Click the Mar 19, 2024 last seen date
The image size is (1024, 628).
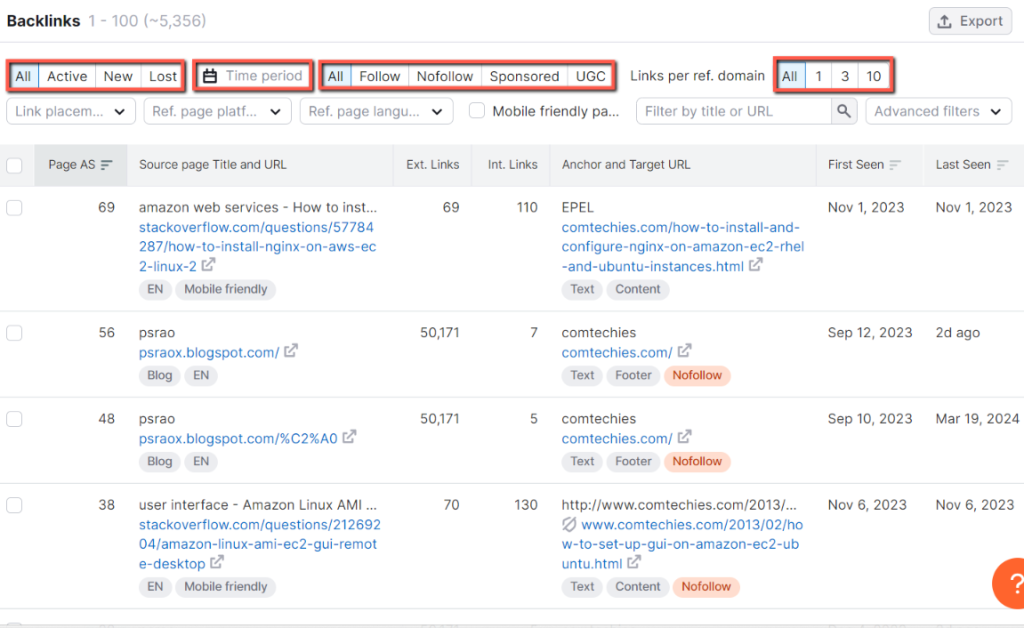(977, 419)
